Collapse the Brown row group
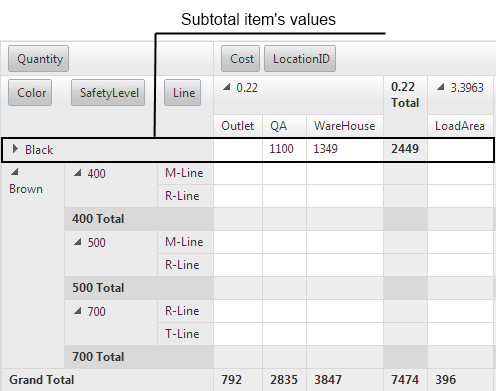Image resolution: width=496 pixels, height=391 pixels. pyautogui.click(x=15, y=172)
